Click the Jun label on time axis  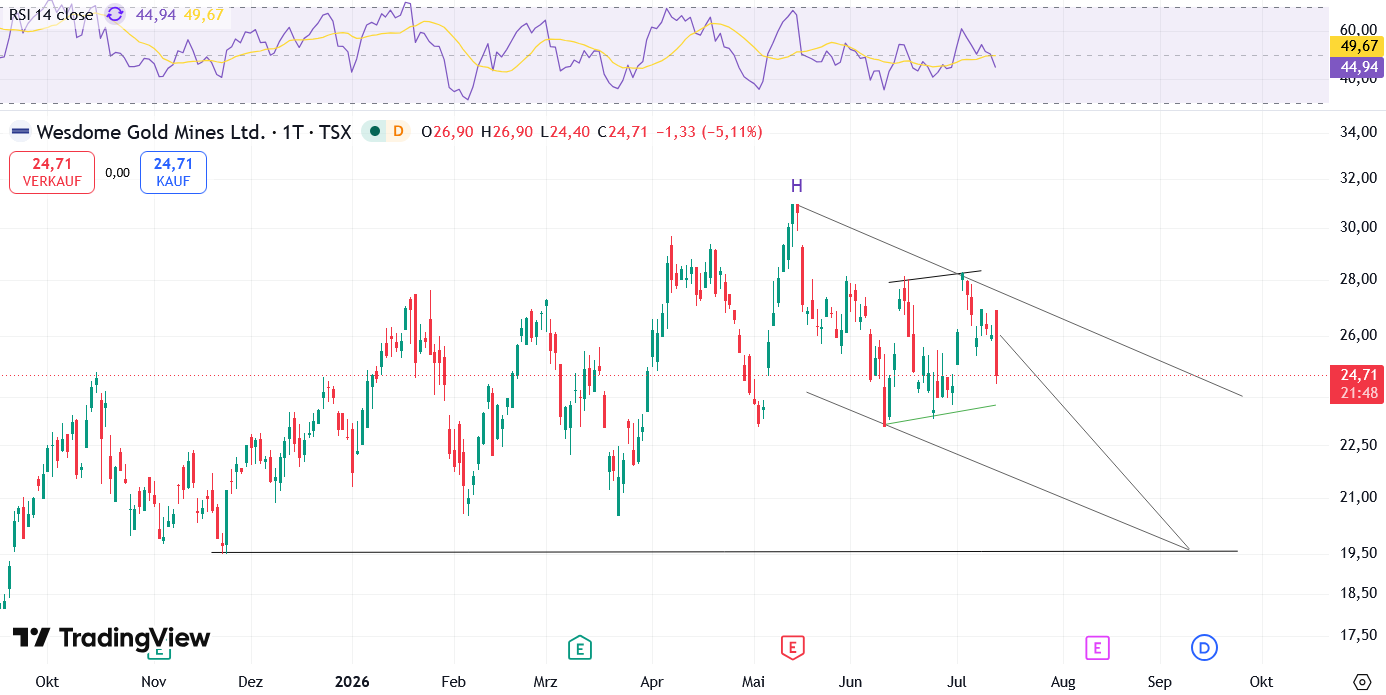click(850, 682)
